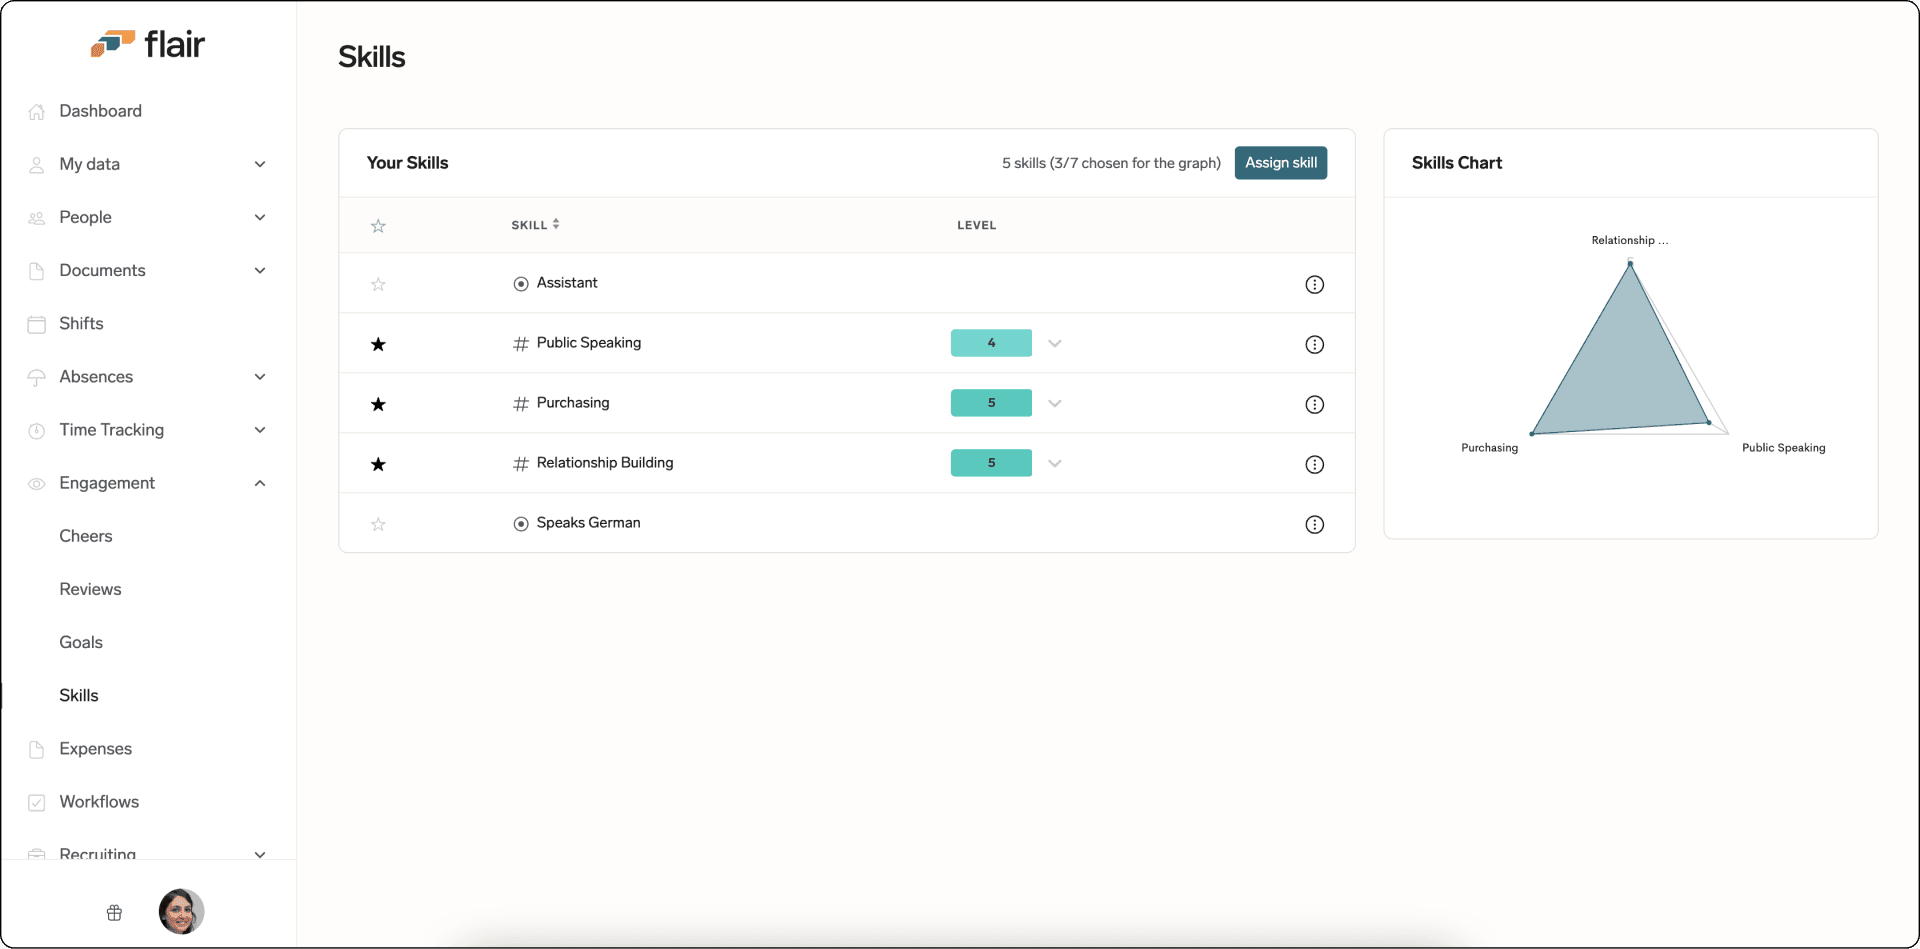Open Workflows in sidebar
This screenshot has width=1920, height=949.
click(99, 802)
